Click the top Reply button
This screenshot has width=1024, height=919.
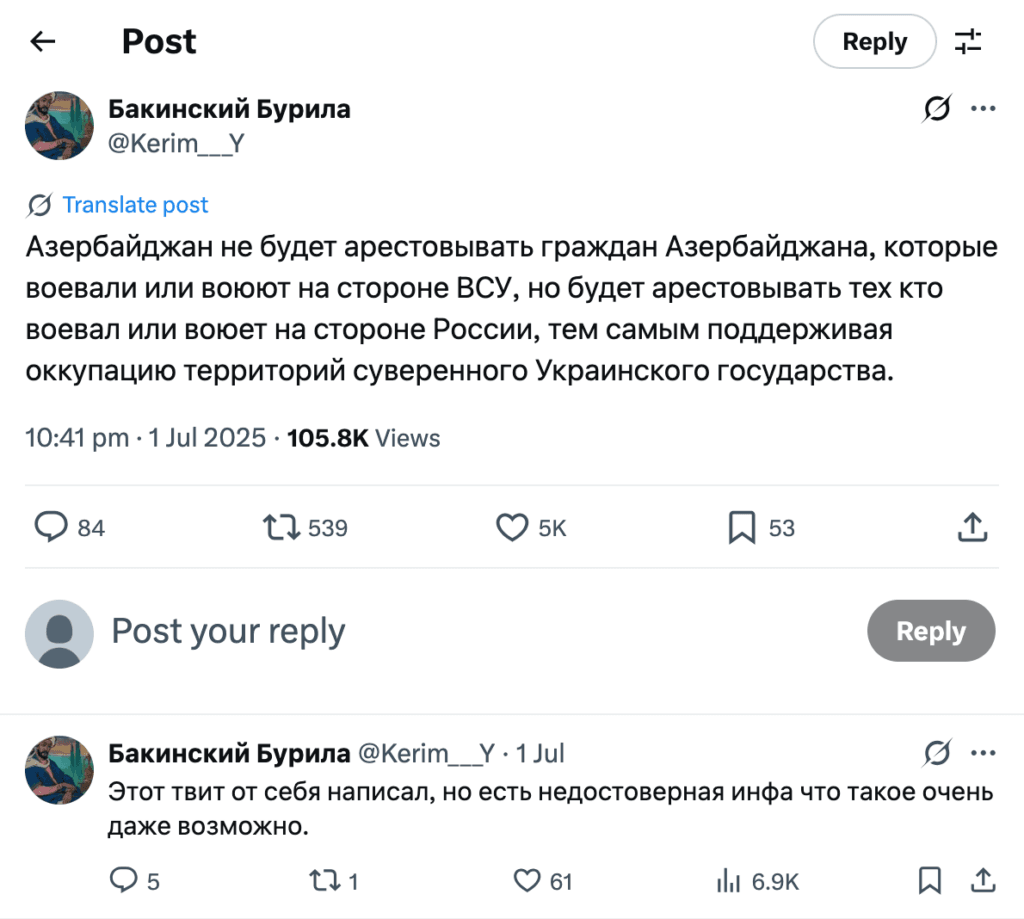(x=874, y=42)
